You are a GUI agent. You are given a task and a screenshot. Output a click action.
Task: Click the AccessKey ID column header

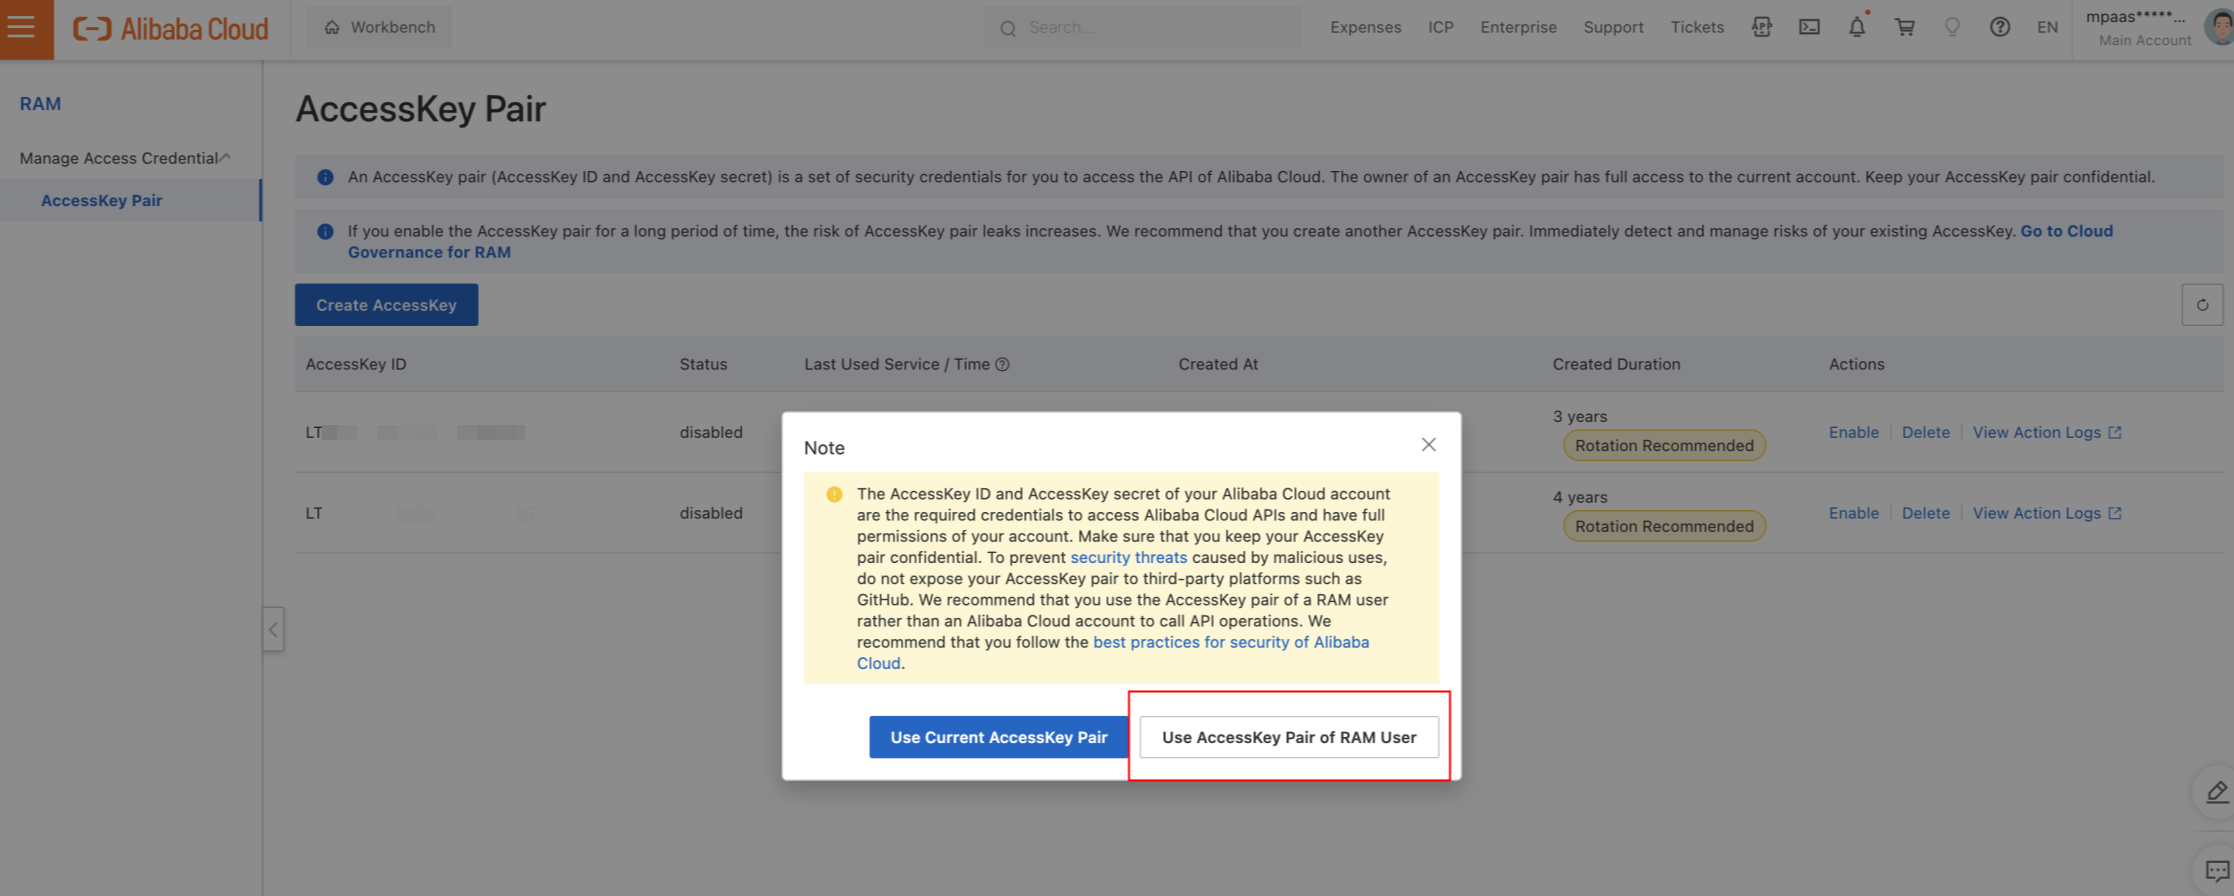(356, 364)
